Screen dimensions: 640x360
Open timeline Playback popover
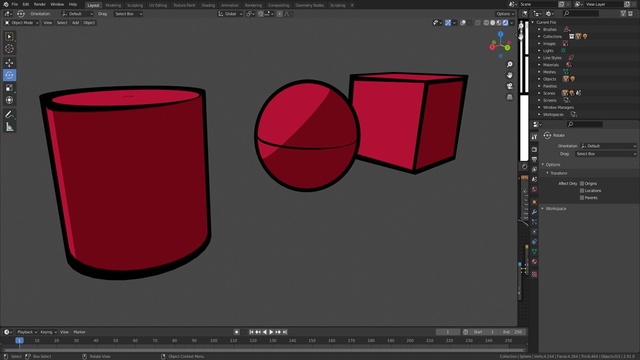[x=27, y=332]
